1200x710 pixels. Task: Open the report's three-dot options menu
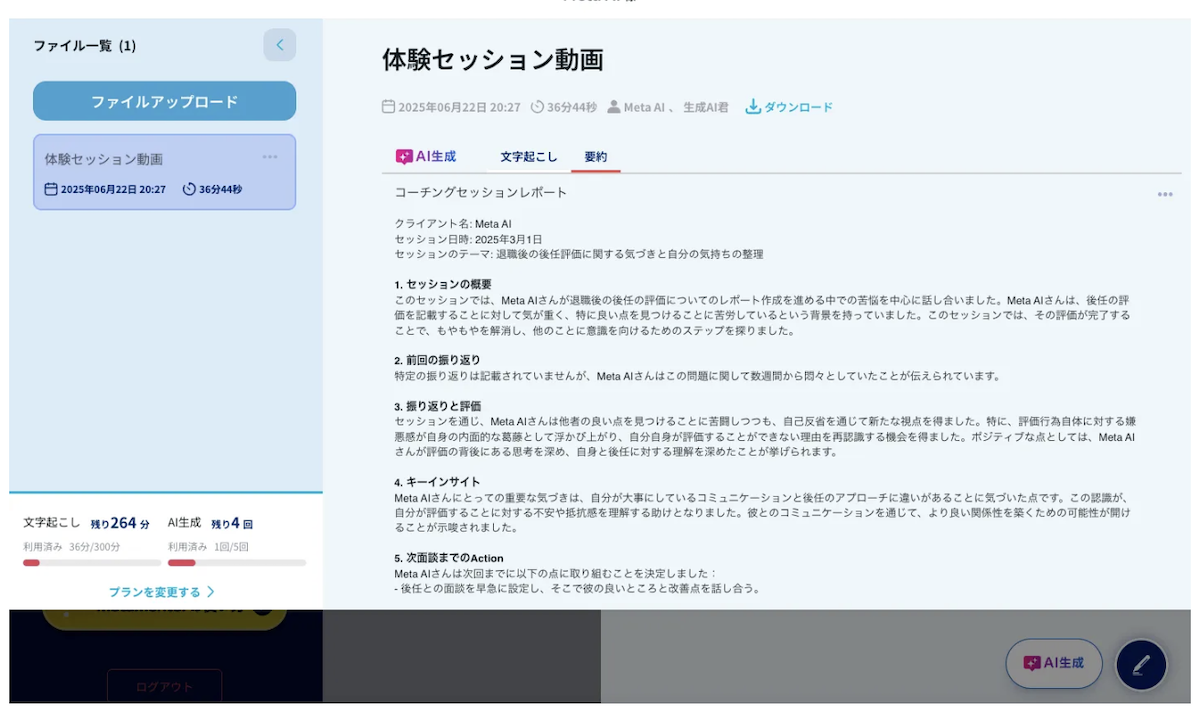pyautogui.click(x=1165, y=194)
